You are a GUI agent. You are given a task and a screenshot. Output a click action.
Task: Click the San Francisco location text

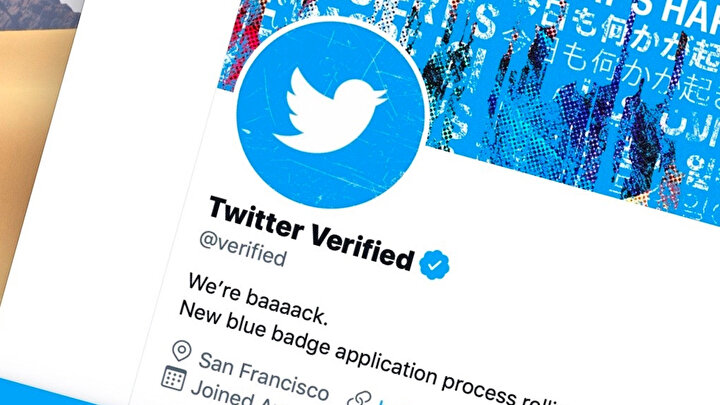coord(264,376)
